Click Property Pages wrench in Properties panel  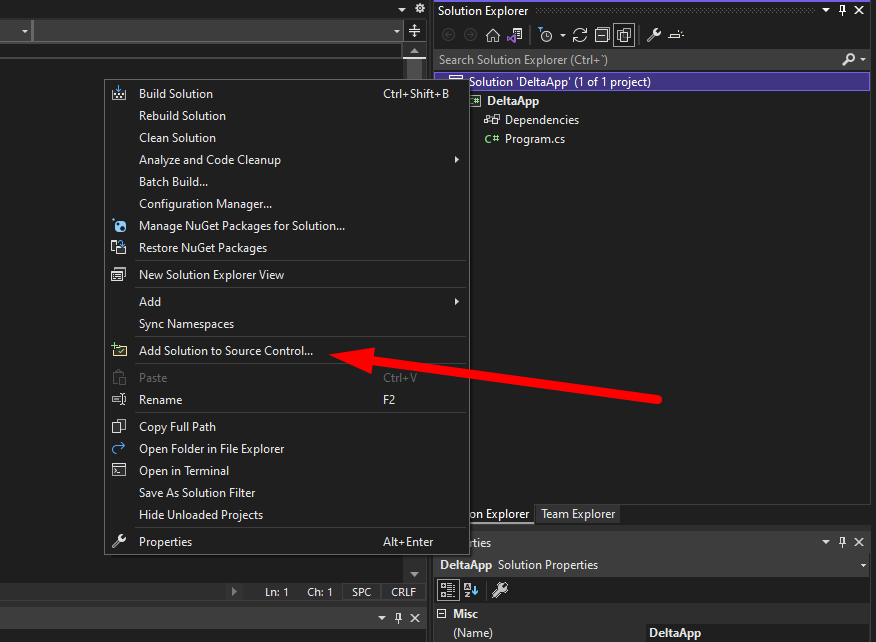pos(500,590)
